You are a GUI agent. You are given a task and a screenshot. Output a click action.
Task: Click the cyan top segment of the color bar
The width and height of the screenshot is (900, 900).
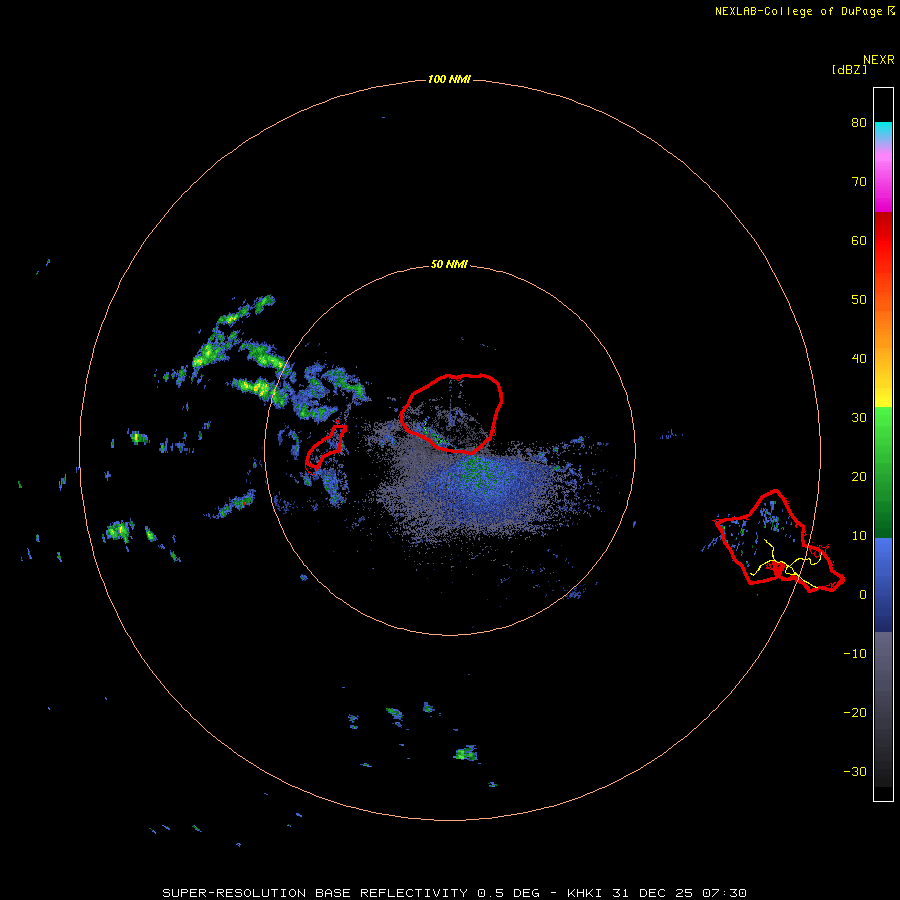[883, 129]
